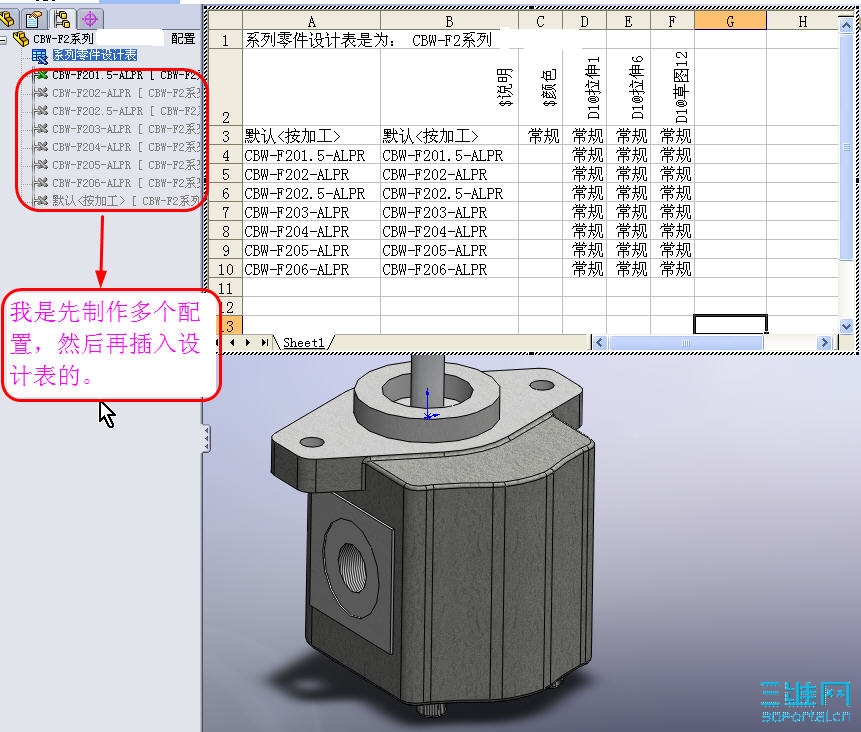The height and width of the screenshot is (732, 861).
Task: Click the vertical scrollbar down arrow
Action: click(846, 326)
